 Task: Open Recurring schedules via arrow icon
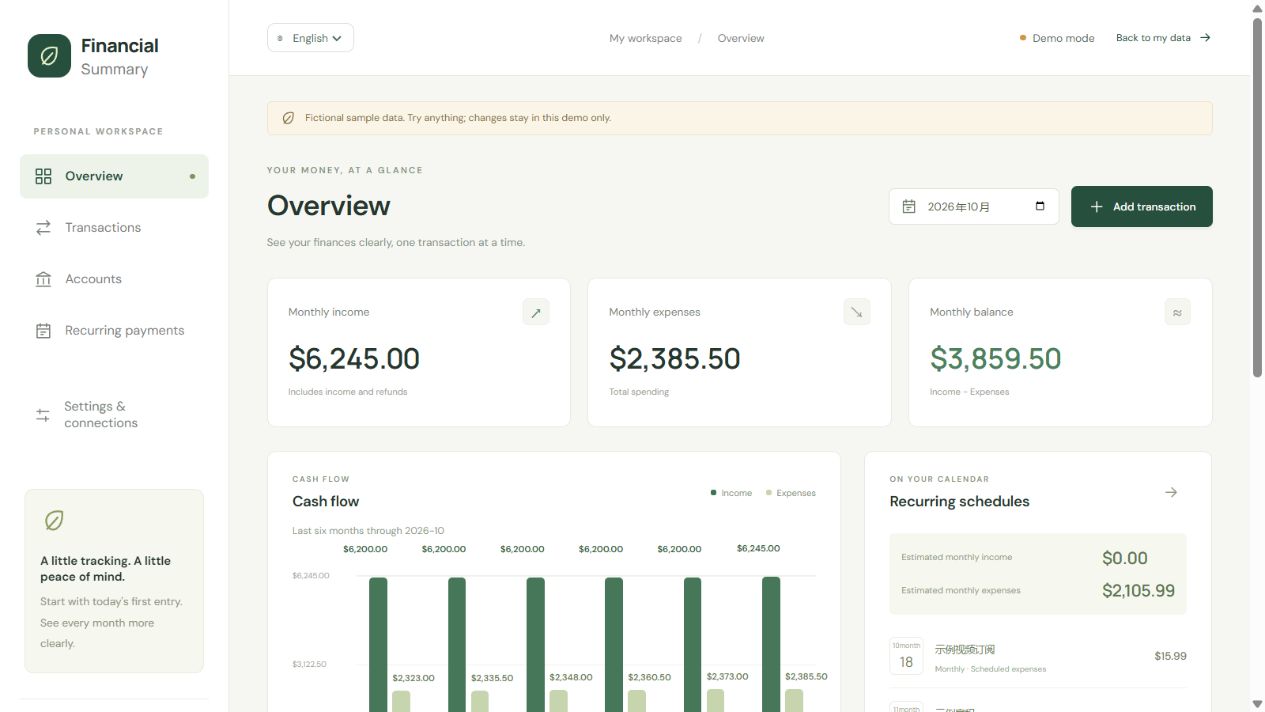(x=1171, y=492)
